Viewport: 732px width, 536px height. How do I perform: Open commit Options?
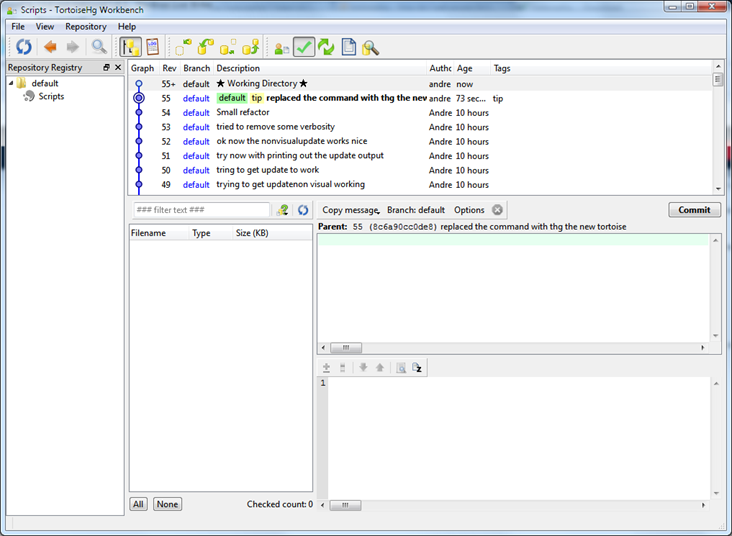click(469, 210)
